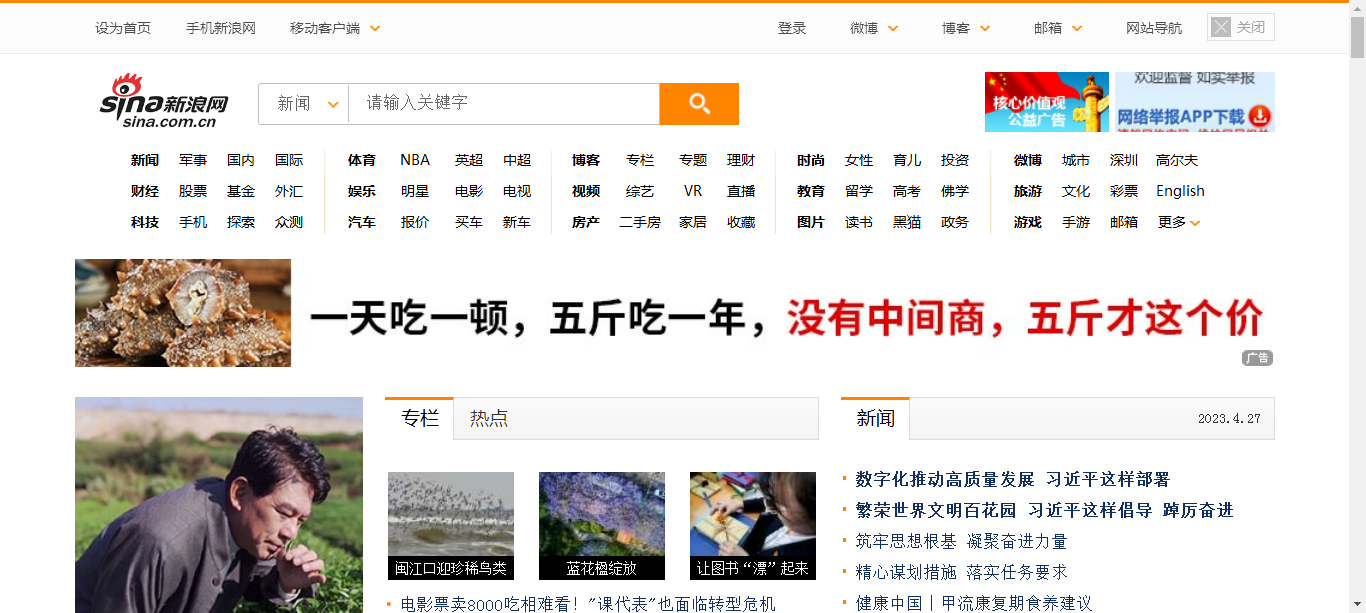Open VR navigation link
The image size is (1366, 613).
tap(693, 191)
